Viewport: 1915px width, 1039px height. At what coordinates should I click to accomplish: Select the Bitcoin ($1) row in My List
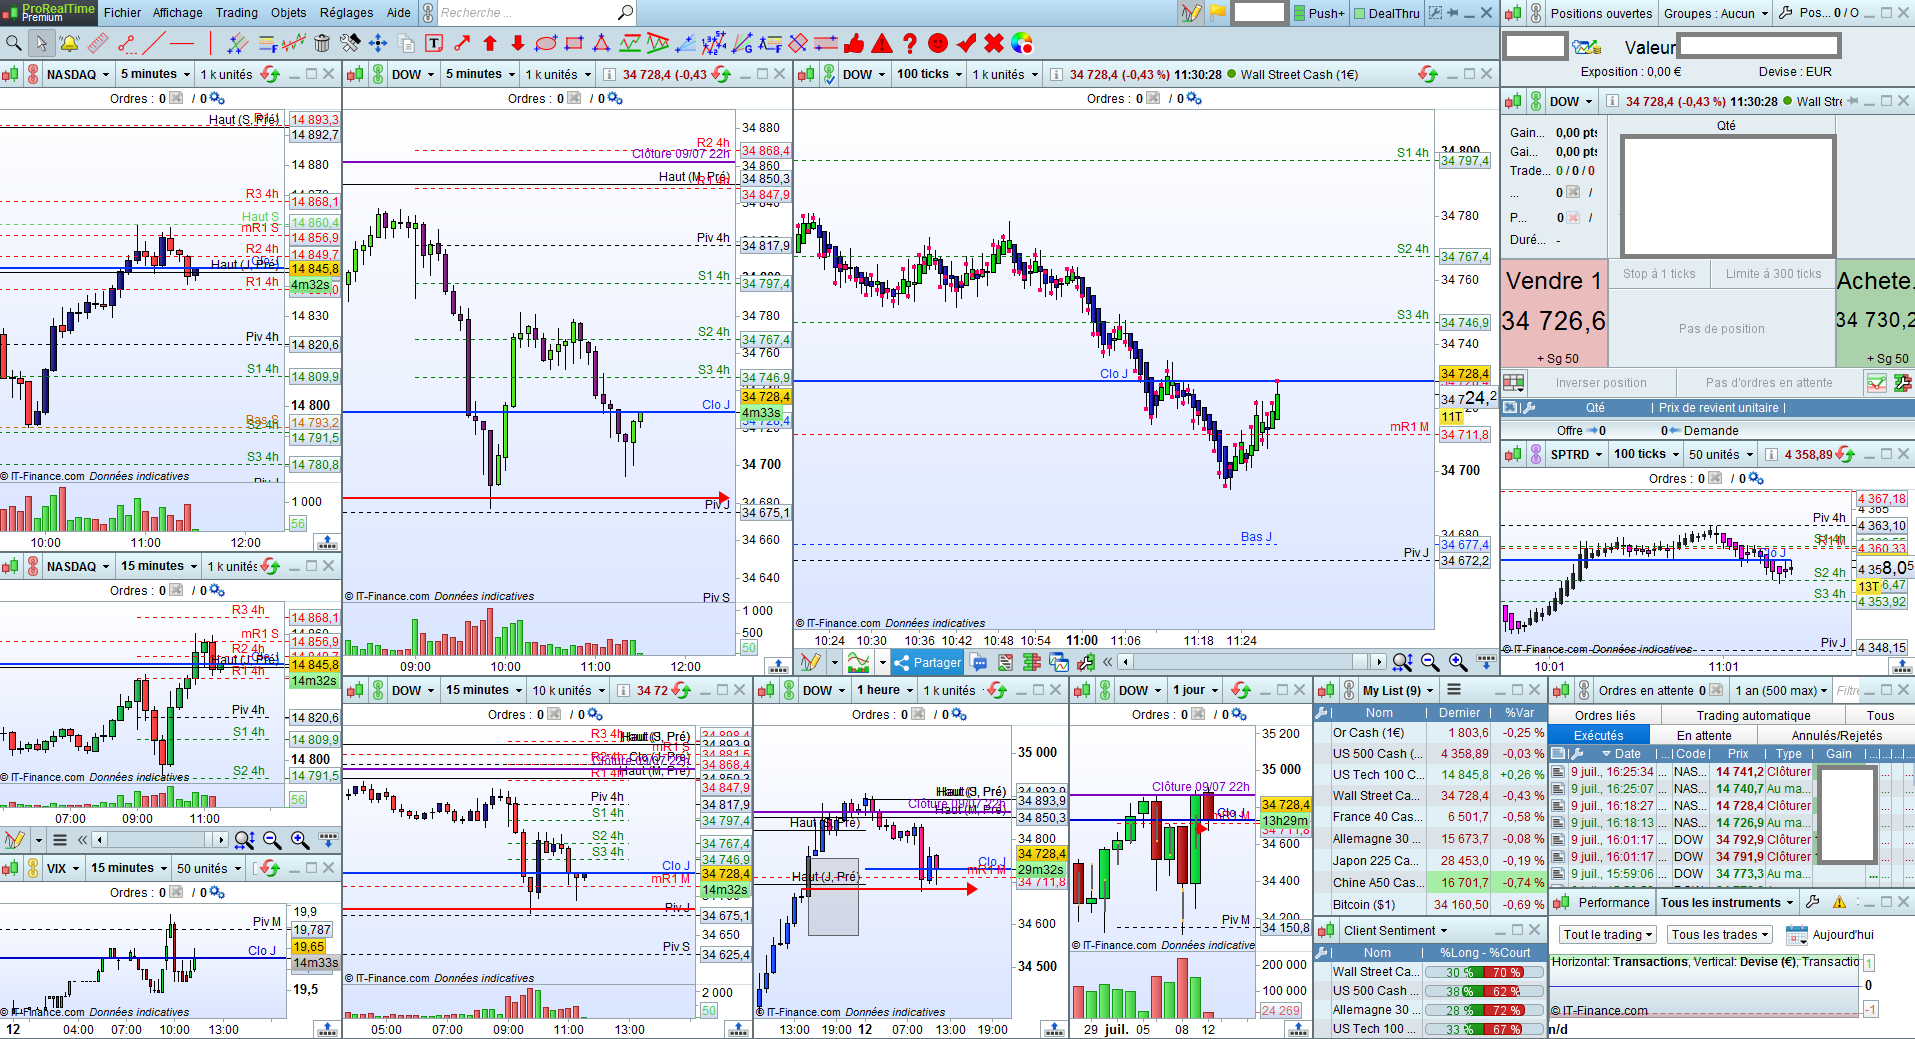[x=1430, y=904]
